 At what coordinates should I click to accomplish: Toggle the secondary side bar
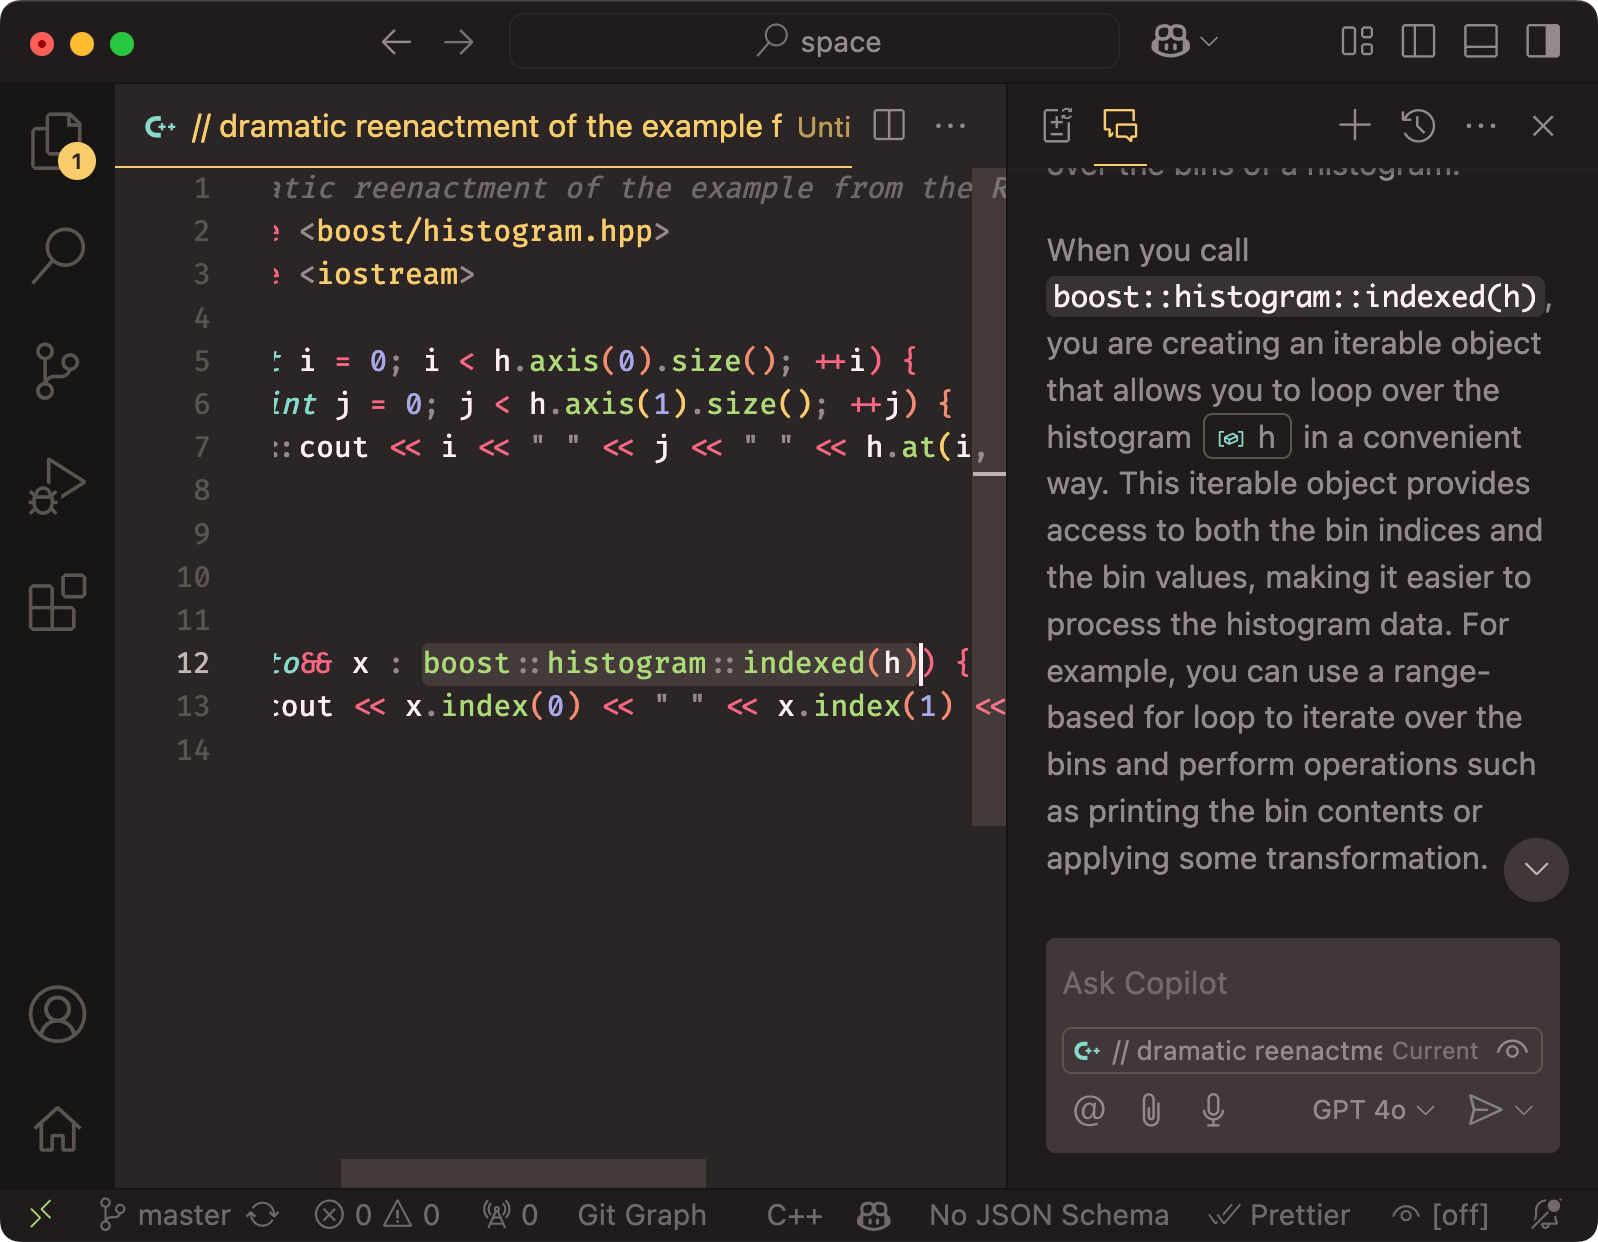coord(1543,41)
